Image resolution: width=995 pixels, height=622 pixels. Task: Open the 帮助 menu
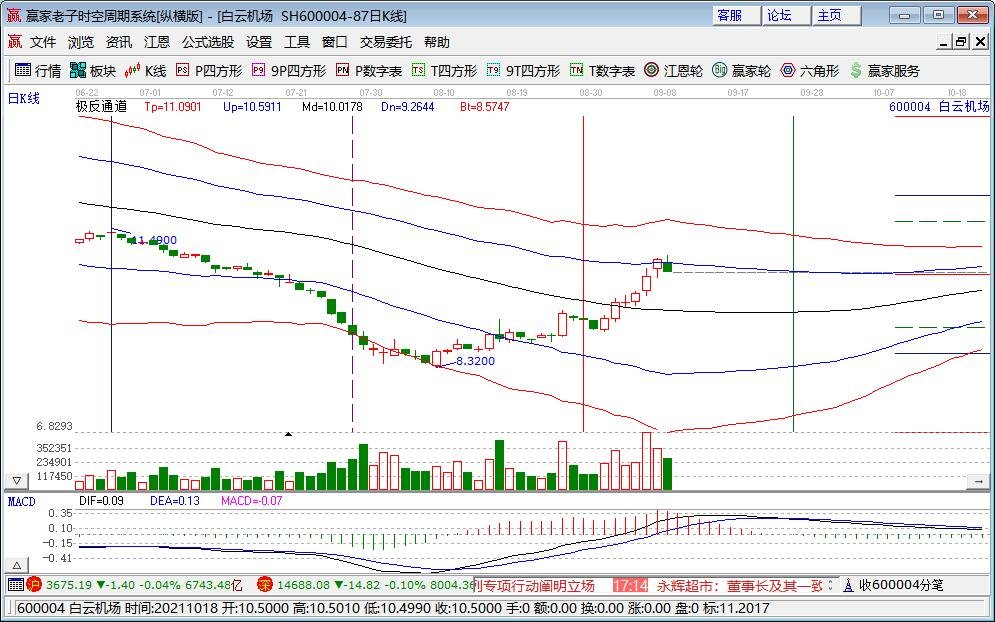coord(437,42)
